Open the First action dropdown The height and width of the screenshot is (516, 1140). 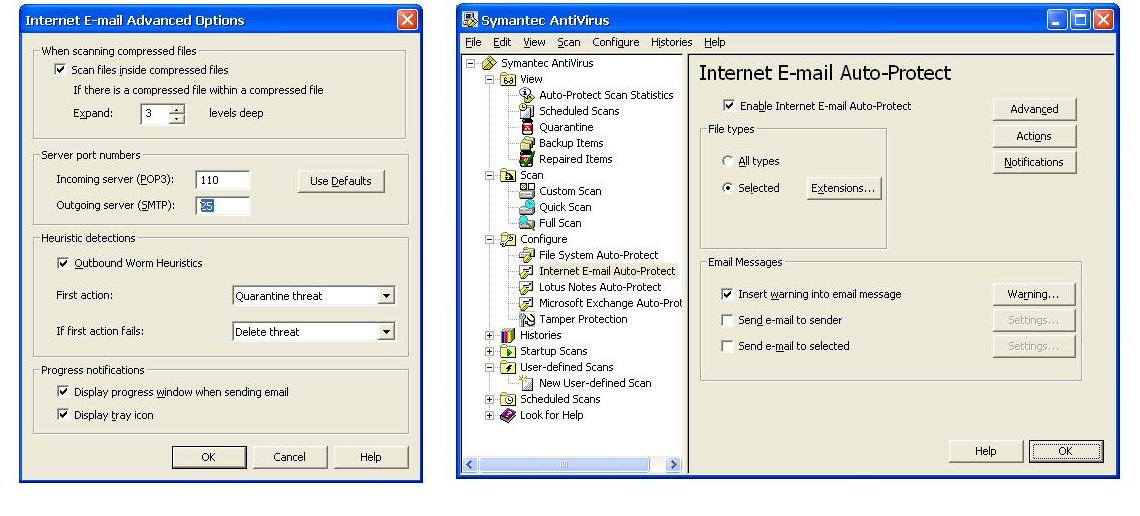tap(387, 296)
